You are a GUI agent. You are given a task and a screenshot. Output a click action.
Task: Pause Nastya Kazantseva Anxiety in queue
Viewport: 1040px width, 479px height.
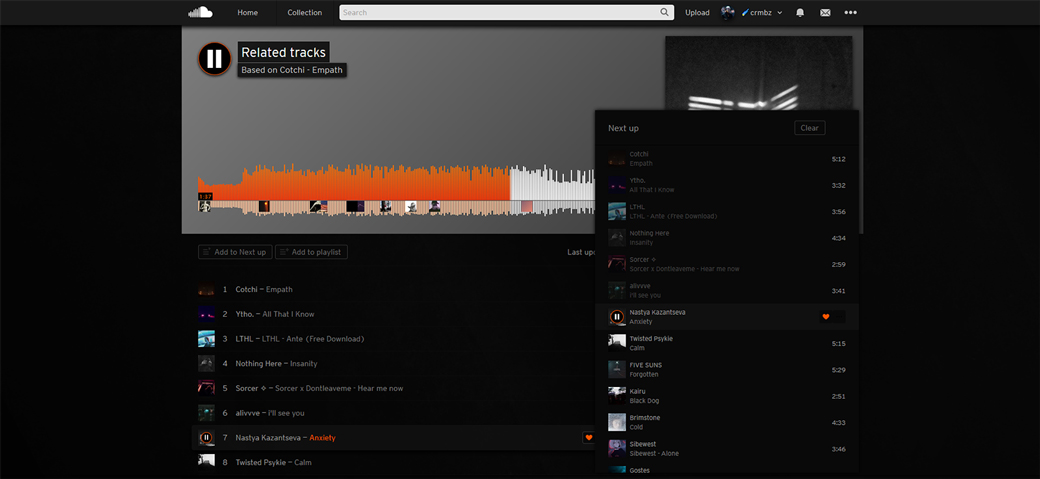[x=617, y=317]
